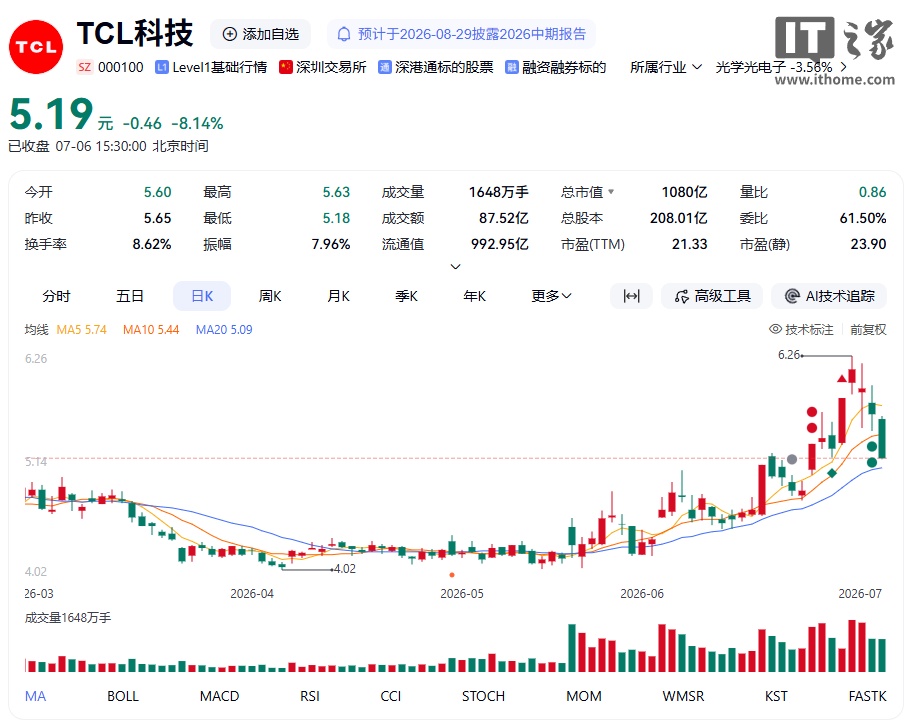Click 光学光电子 industry link
This screenshot has height=725, width=909.
pos(750,67)
